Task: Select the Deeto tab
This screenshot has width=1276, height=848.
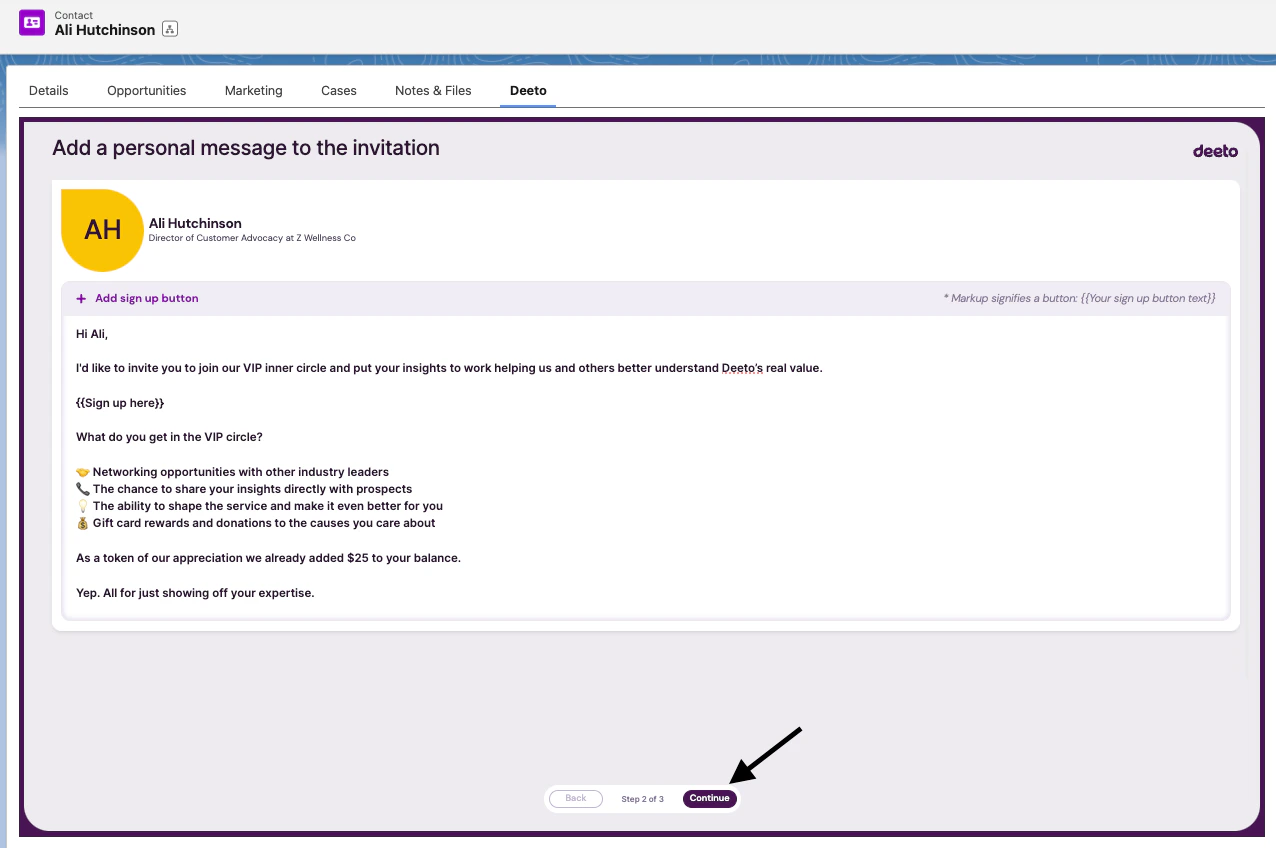Action: pyautogui.click(x=528, y=90)
